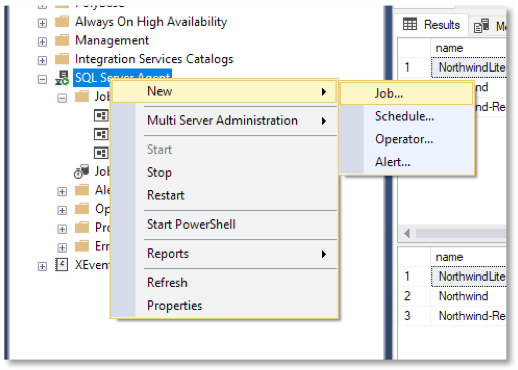Viewport: 518px width, 370px height.
Task: Click the upper grid horizontal scrollbar track
Action: click(x=461, y=233)
